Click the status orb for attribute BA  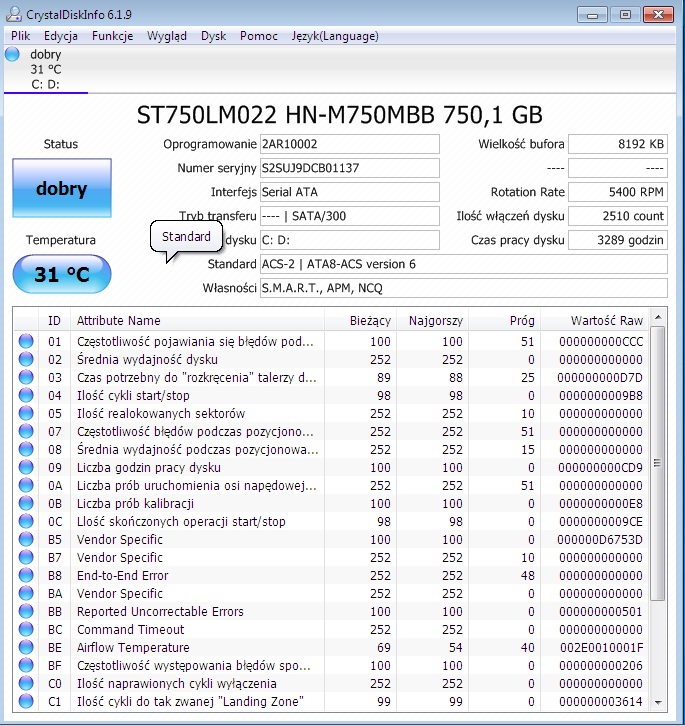(x=26, y=593)
